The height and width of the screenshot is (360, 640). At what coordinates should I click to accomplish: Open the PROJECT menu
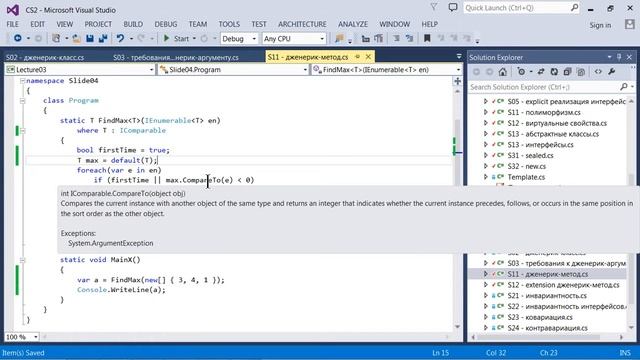[98, 24]
